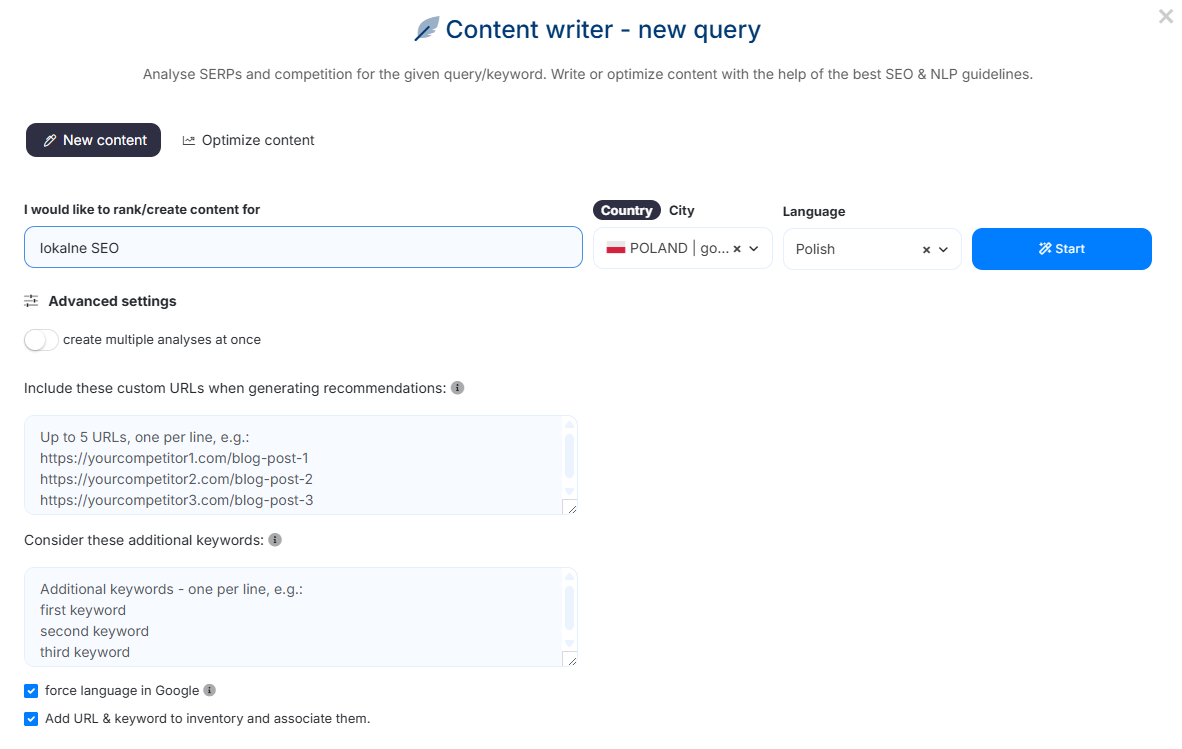Click the custom URLs textarea scrollbar
The height and width of the screenshot is (749, 1182).
570,456
